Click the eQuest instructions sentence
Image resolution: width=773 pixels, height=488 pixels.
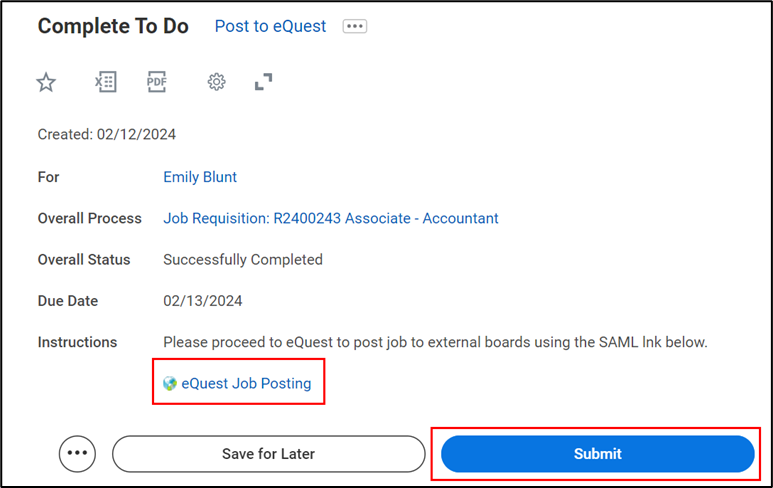pyautogui.click(x=435, y=342)
